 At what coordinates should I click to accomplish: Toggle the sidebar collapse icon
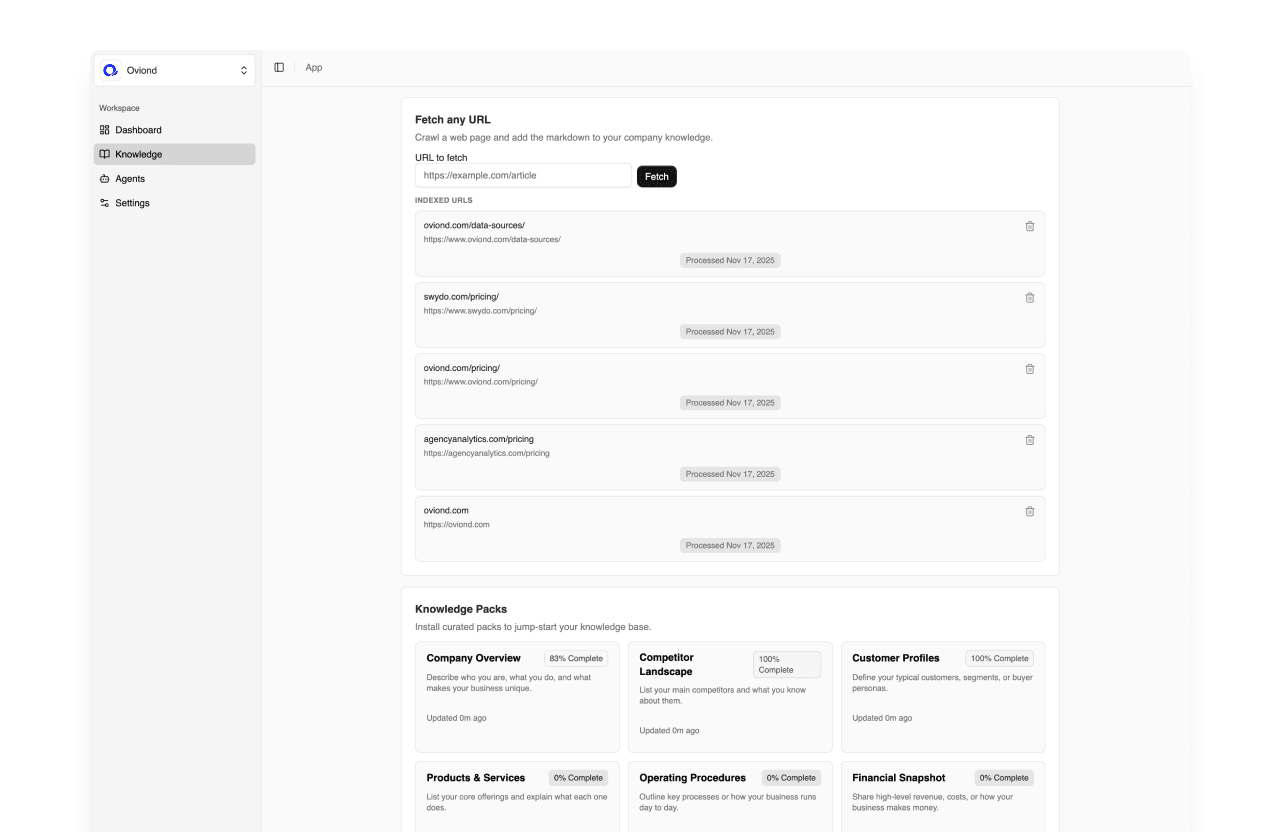(x=279, y=67)
